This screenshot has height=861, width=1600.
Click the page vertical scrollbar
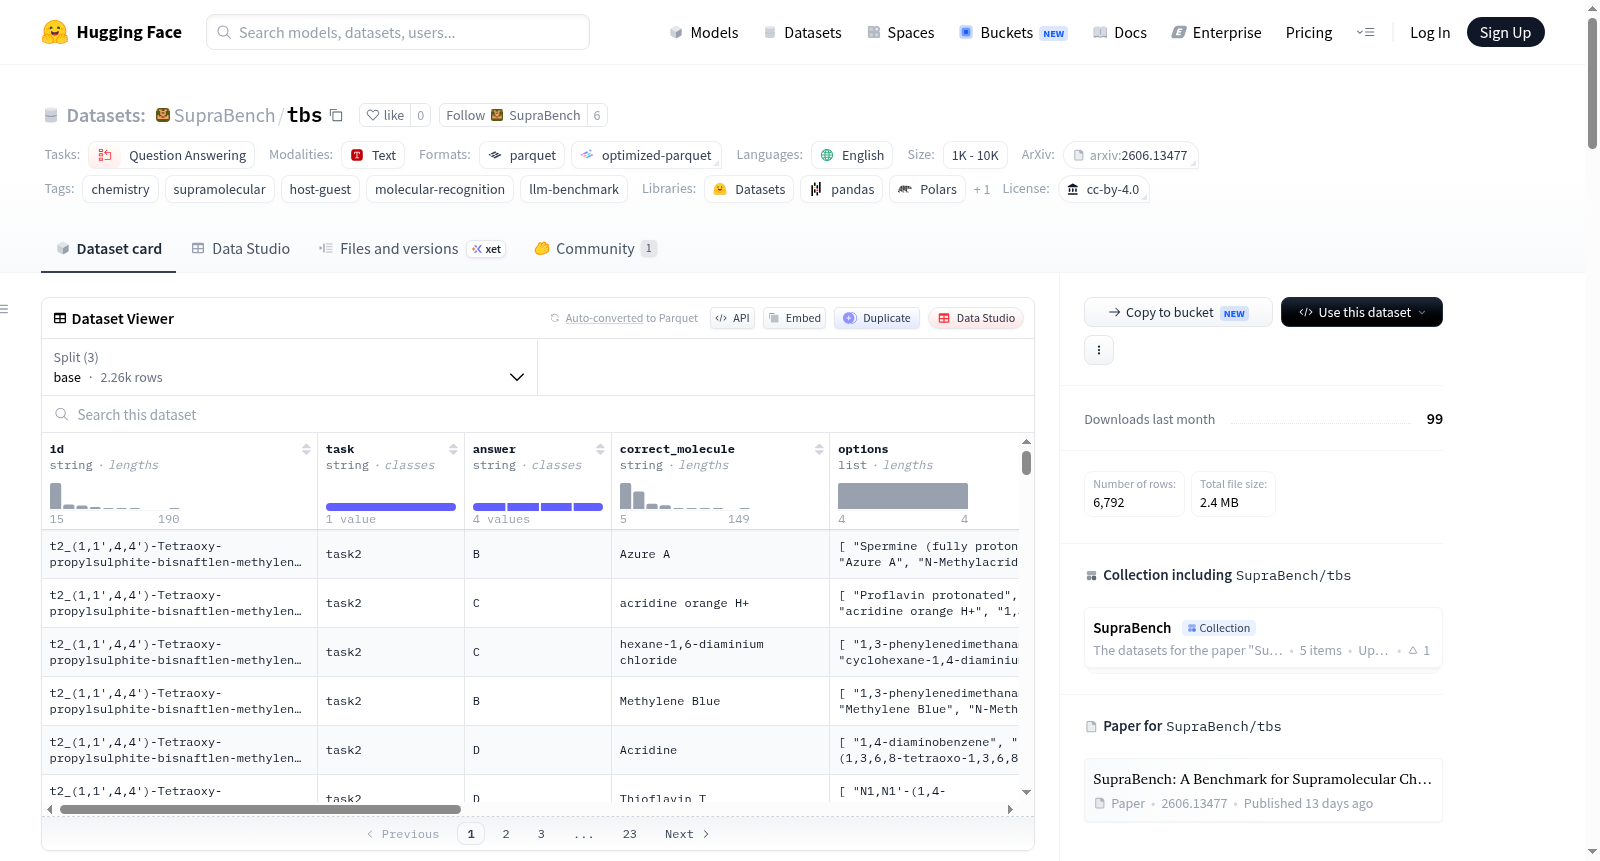point(1592,84)
